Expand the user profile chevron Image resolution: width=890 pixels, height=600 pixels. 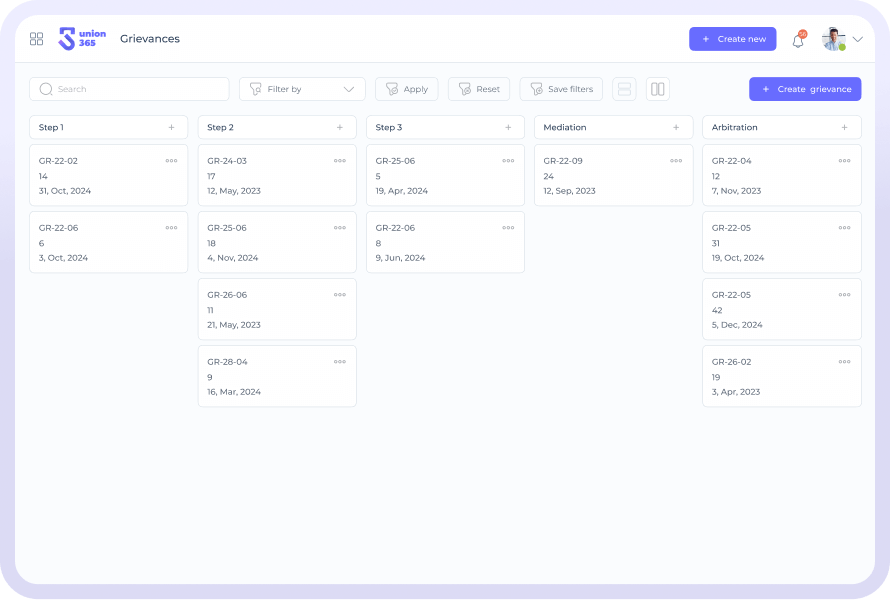857,40
